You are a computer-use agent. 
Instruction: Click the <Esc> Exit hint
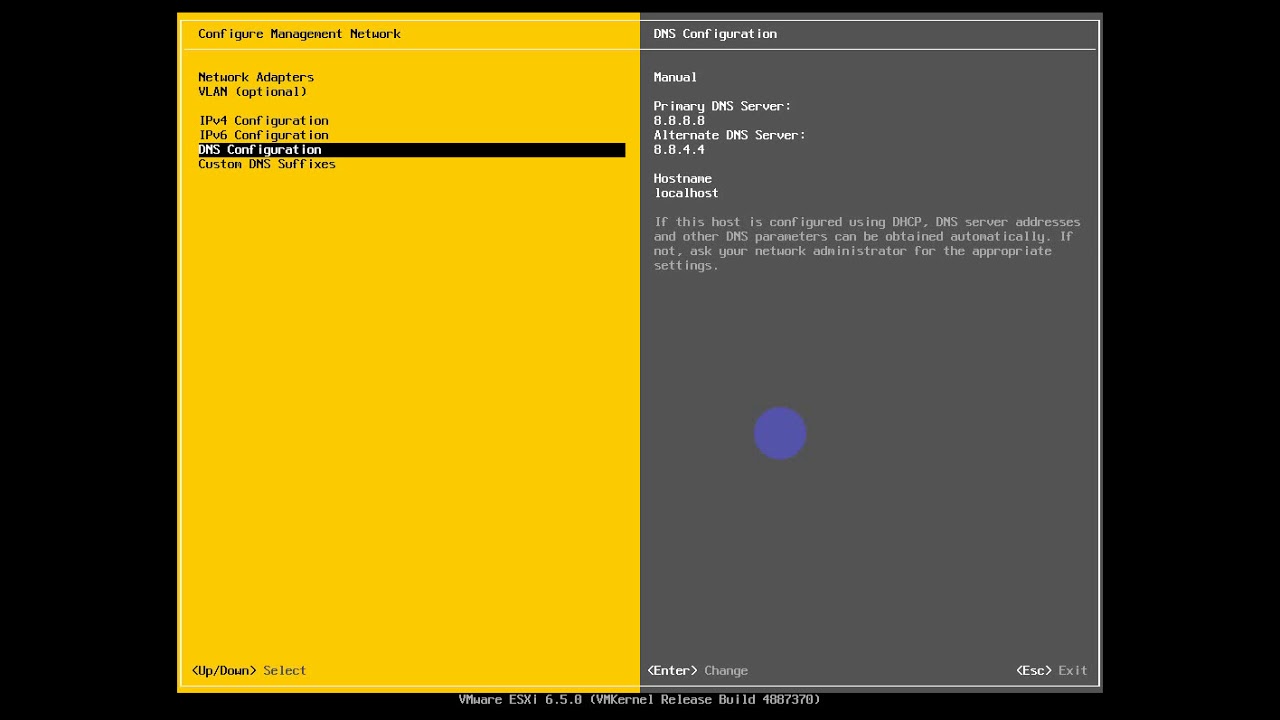1052,671
